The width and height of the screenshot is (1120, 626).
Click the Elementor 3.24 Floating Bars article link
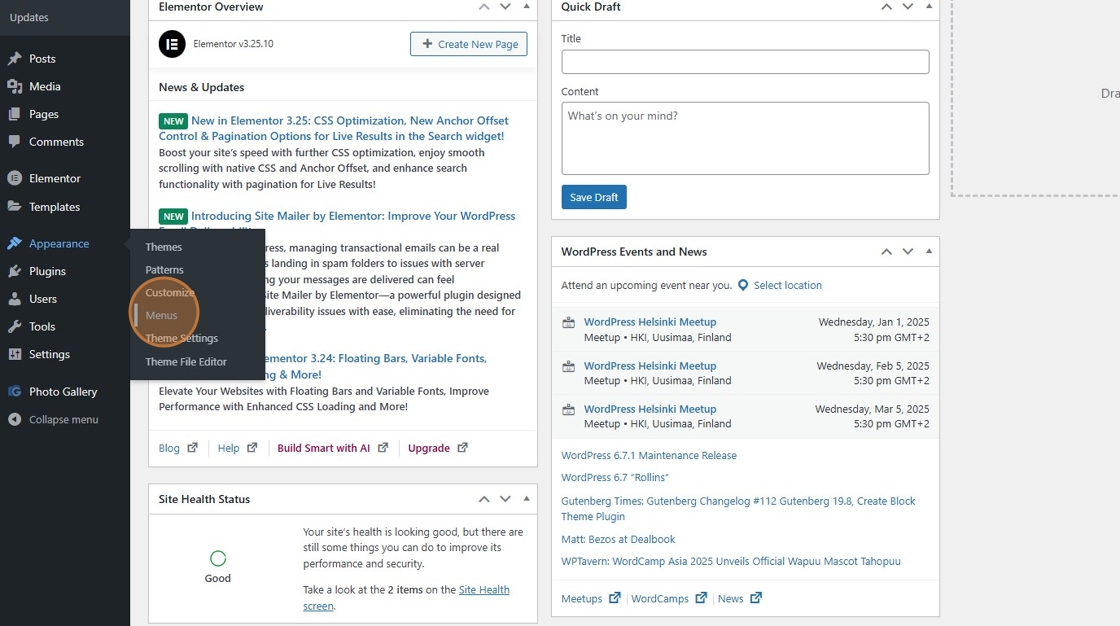376,367
